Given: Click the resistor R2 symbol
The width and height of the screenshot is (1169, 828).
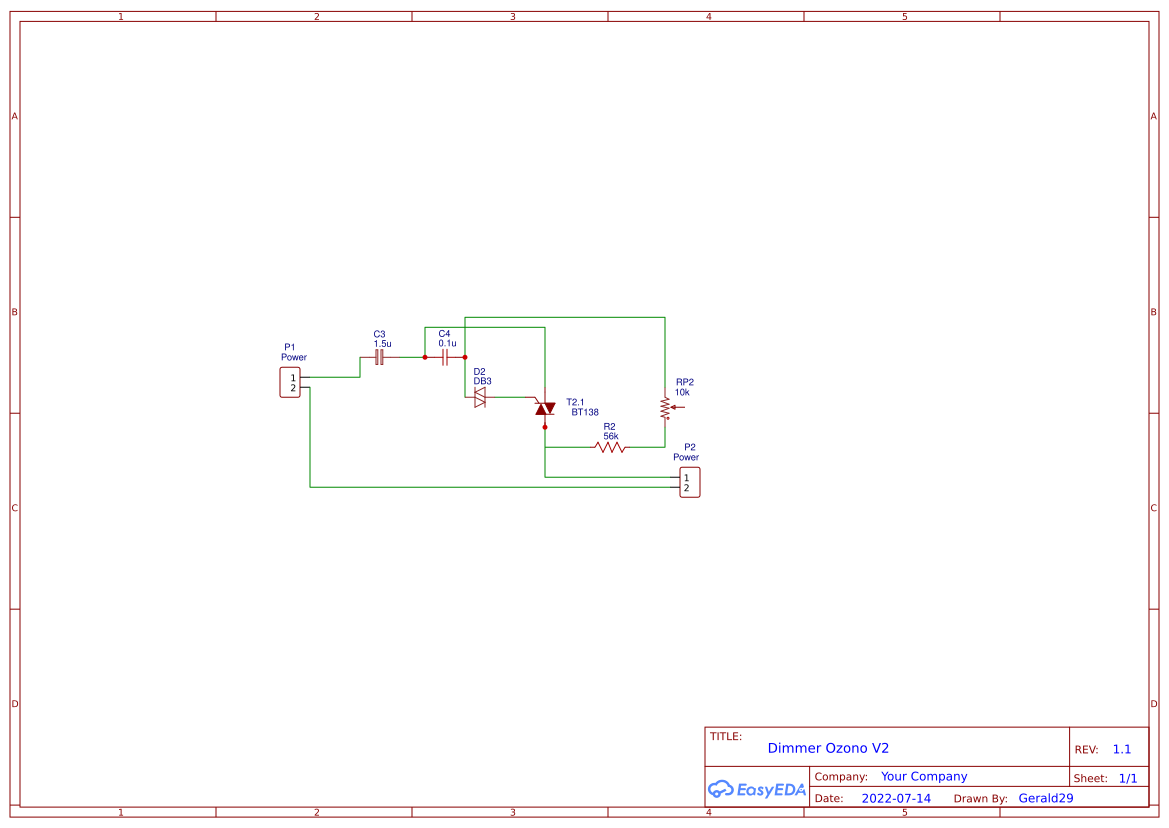Looking at the screenshot, I should 609,447.
